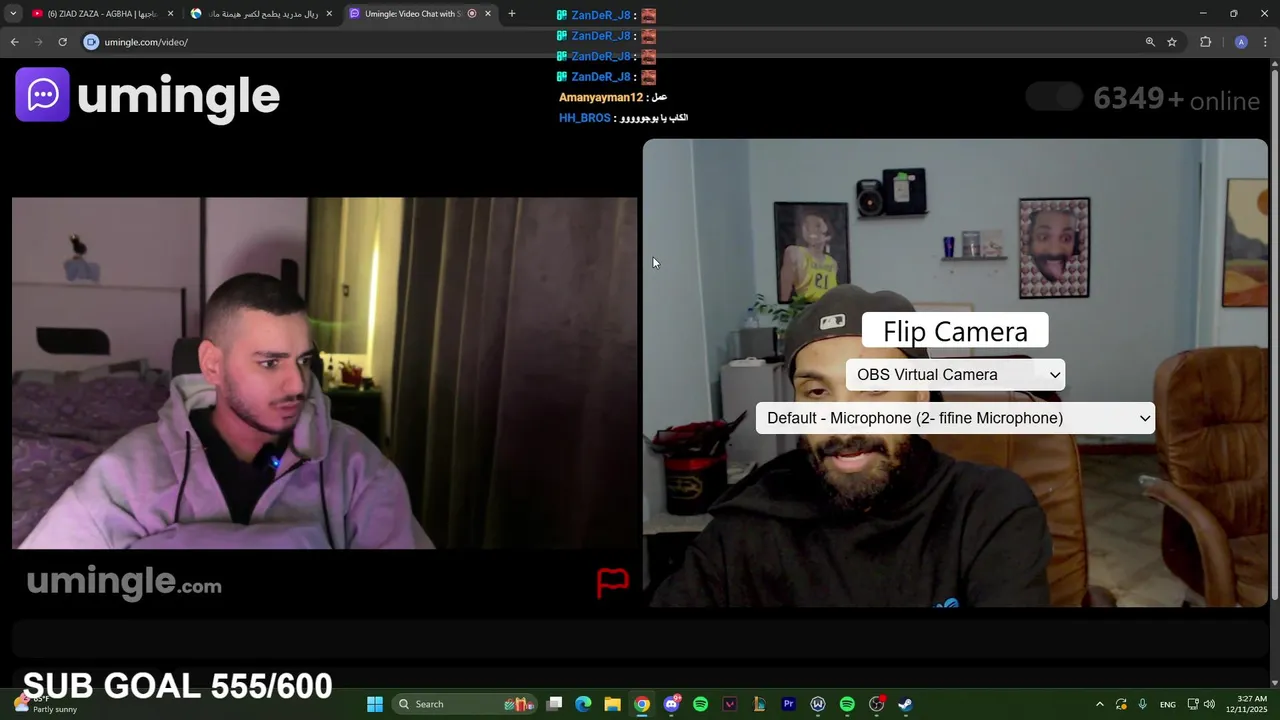Open the Chrome zoom magnifier icon
This screenshot has width=1280, height=720.
click(x=1150, y=42)
